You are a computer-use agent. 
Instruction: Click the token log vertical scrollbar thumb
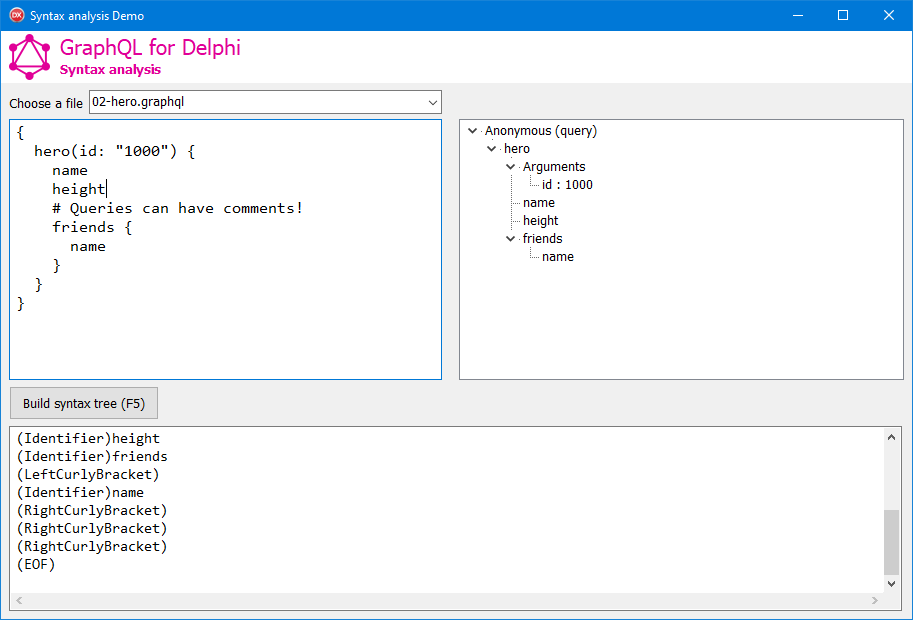click(x=891, y=540)
